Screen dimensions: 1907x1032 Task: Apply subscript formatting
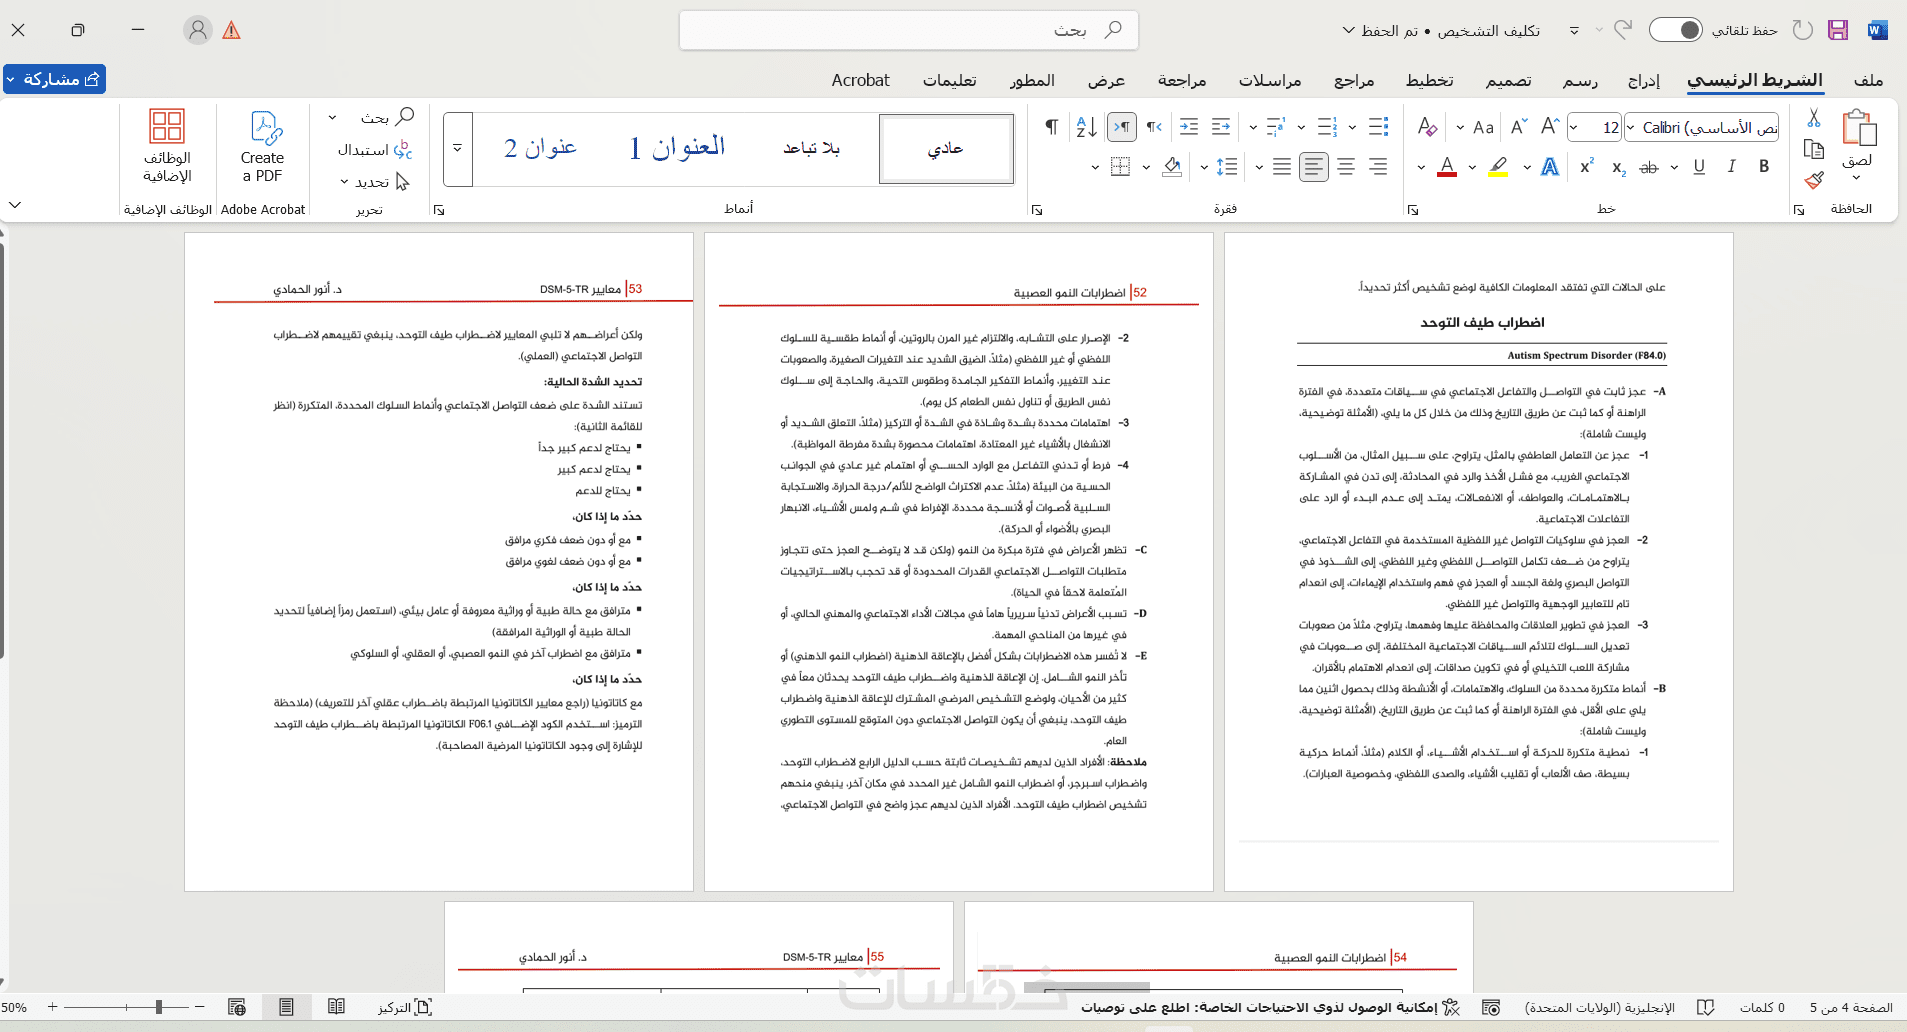(1618, 167)
